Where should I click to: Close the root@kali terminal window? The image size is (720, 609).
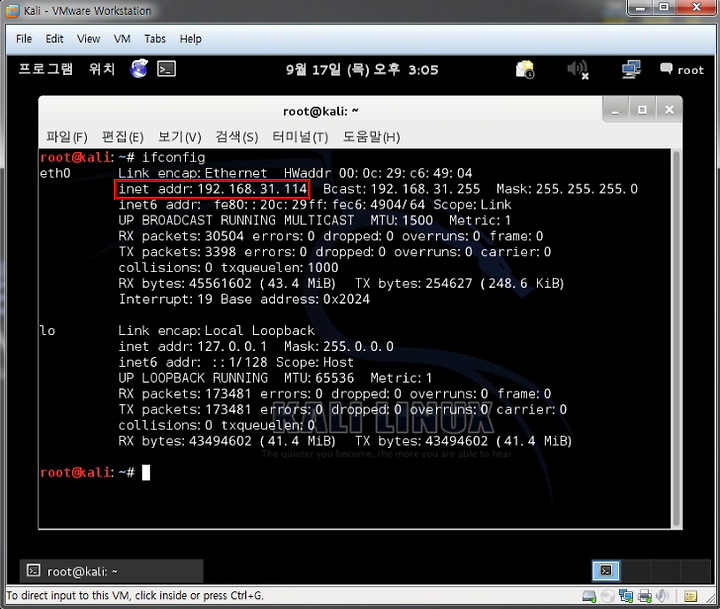point(669,110)
